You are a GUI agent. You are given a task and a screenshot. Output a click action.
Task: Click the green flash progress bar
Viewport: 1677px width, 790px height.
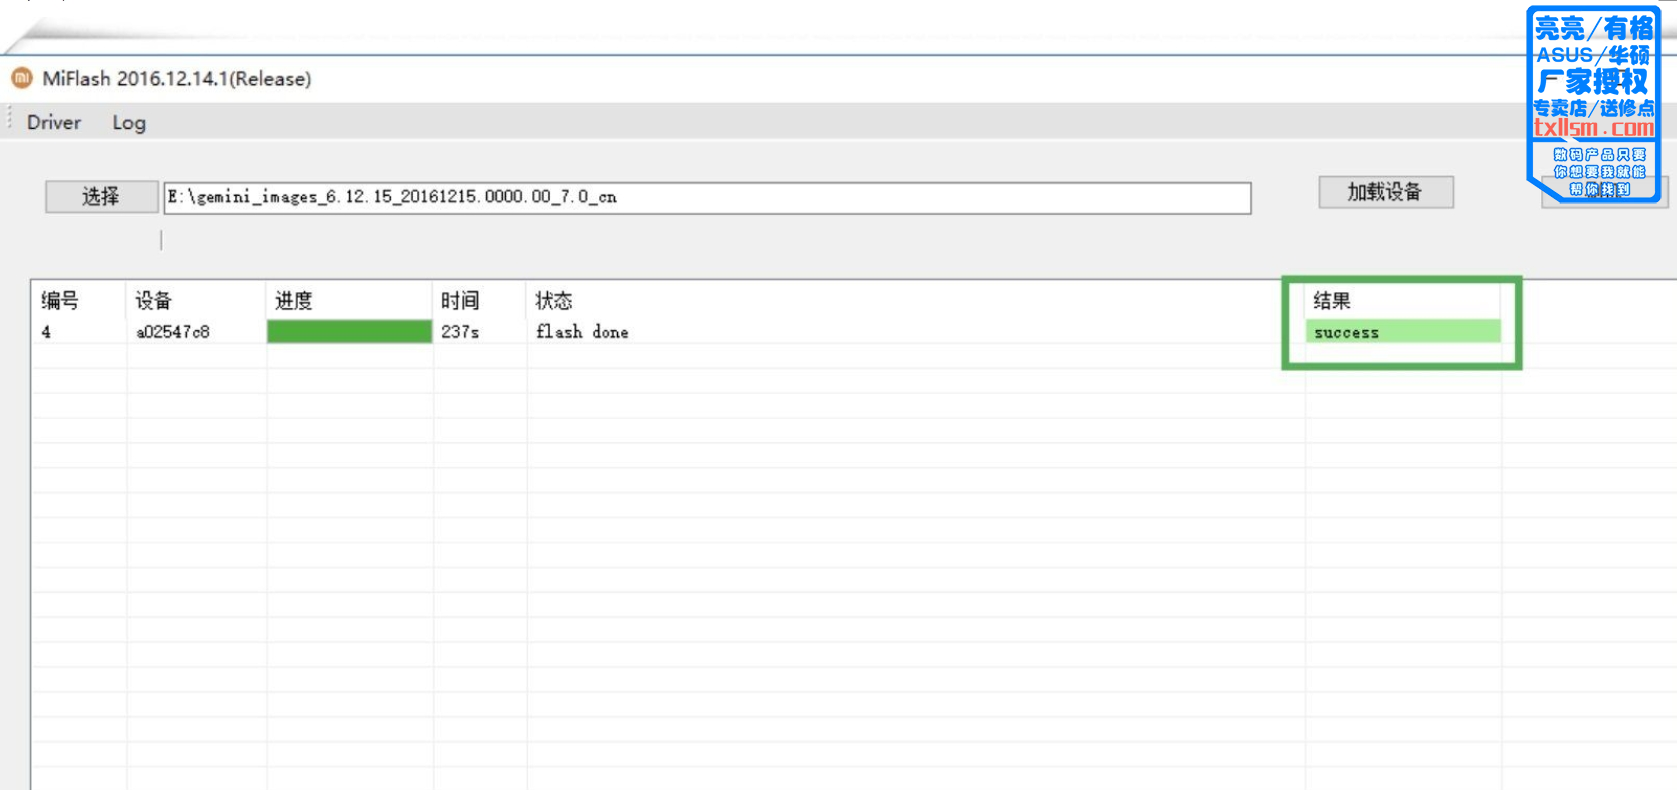point(349,332)
